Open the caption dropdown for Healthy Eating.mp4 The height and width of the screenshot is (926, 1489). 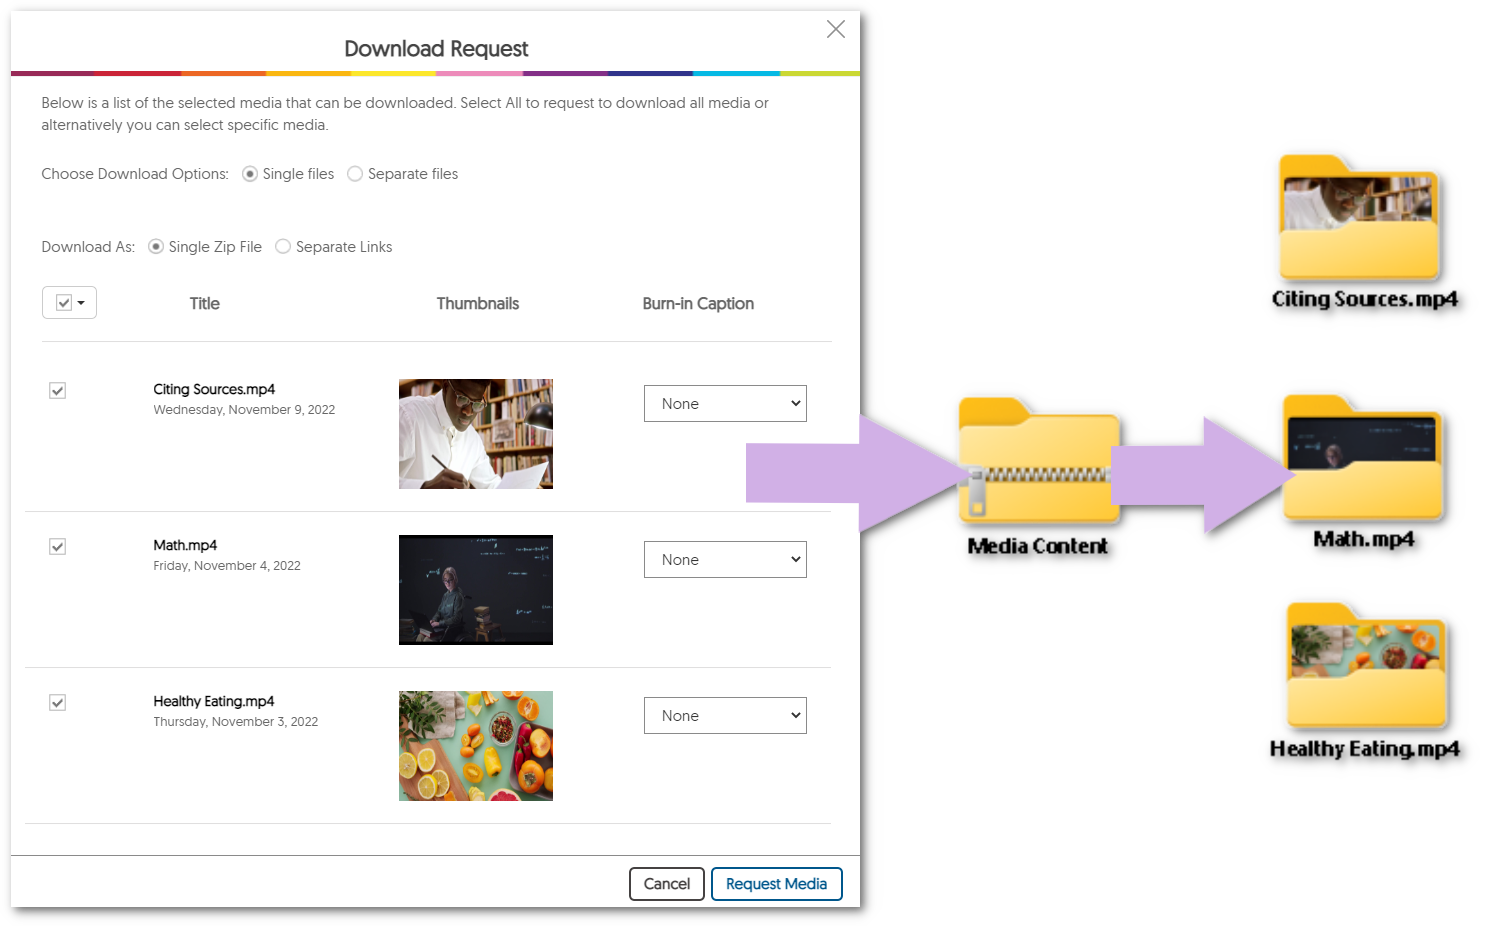[x=725, y=715]
